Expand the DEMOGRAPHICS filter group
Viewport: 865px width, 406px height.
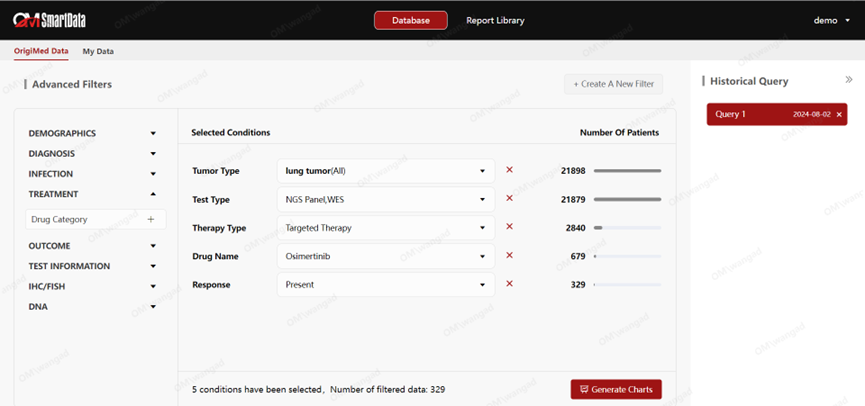pos(153,133)
